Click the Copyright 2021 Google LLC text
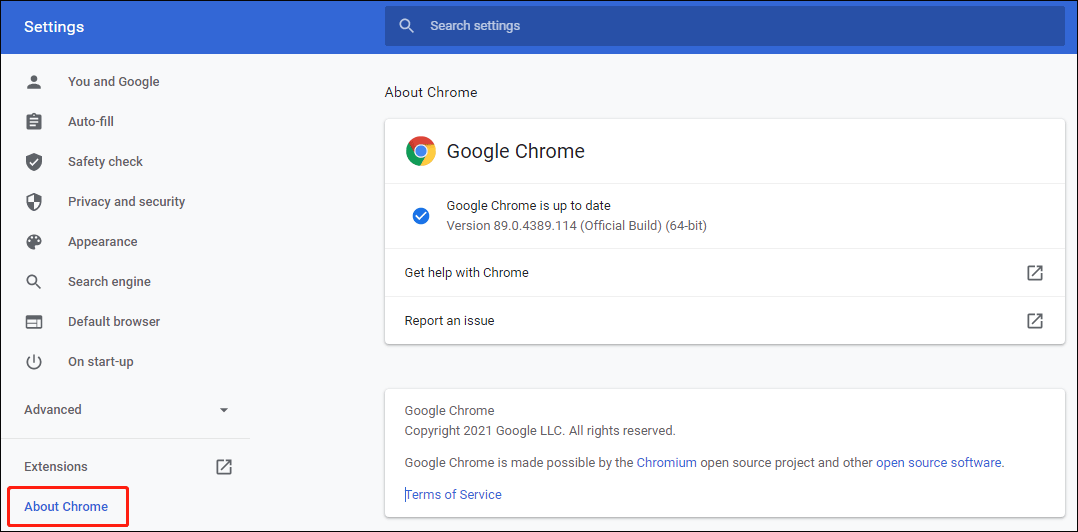The height and width of the screenshot is (532, 1078). [x=540, y=431]
